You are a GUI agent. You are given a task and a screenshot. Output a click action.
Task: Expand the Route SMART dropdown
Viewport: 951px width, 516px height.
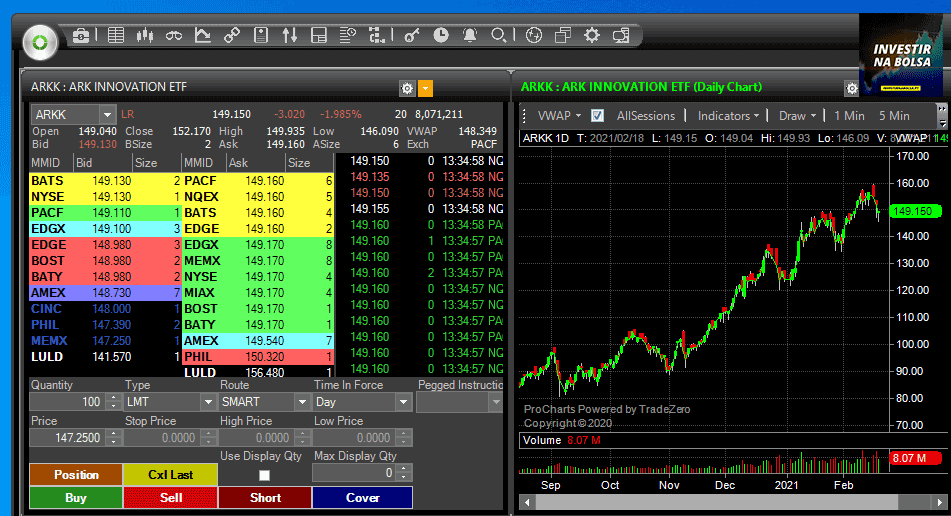pos(302,402)
